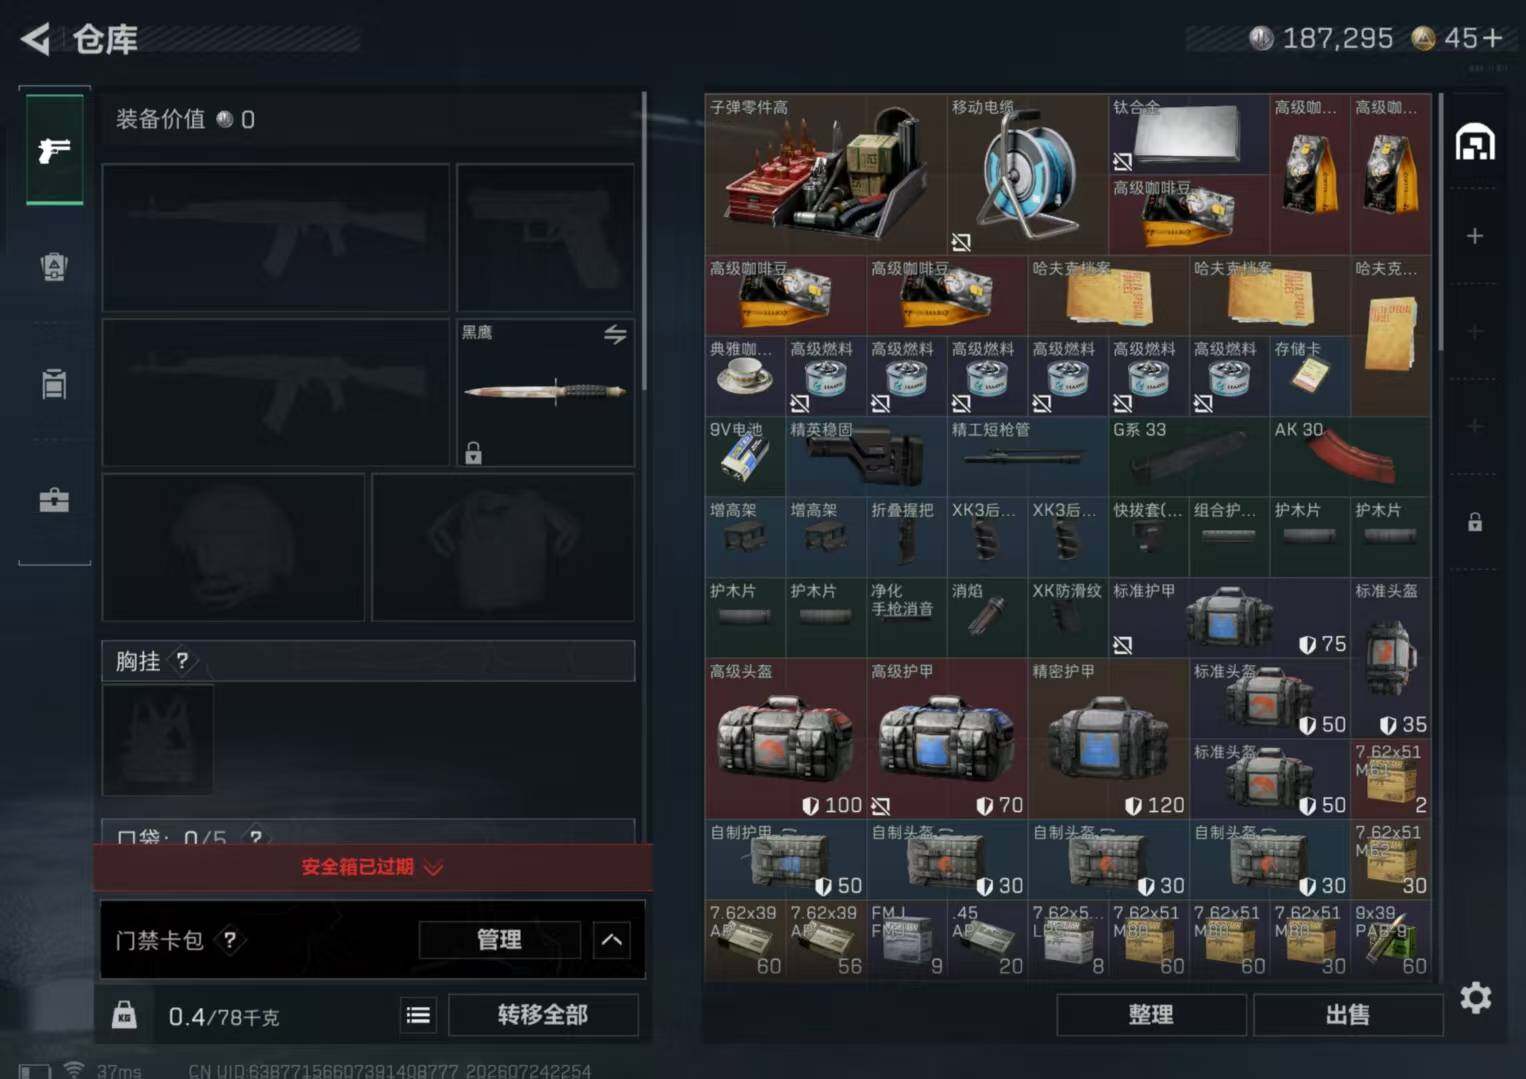Select the 7.62x39 ammo stack of 56

point(826,940)
